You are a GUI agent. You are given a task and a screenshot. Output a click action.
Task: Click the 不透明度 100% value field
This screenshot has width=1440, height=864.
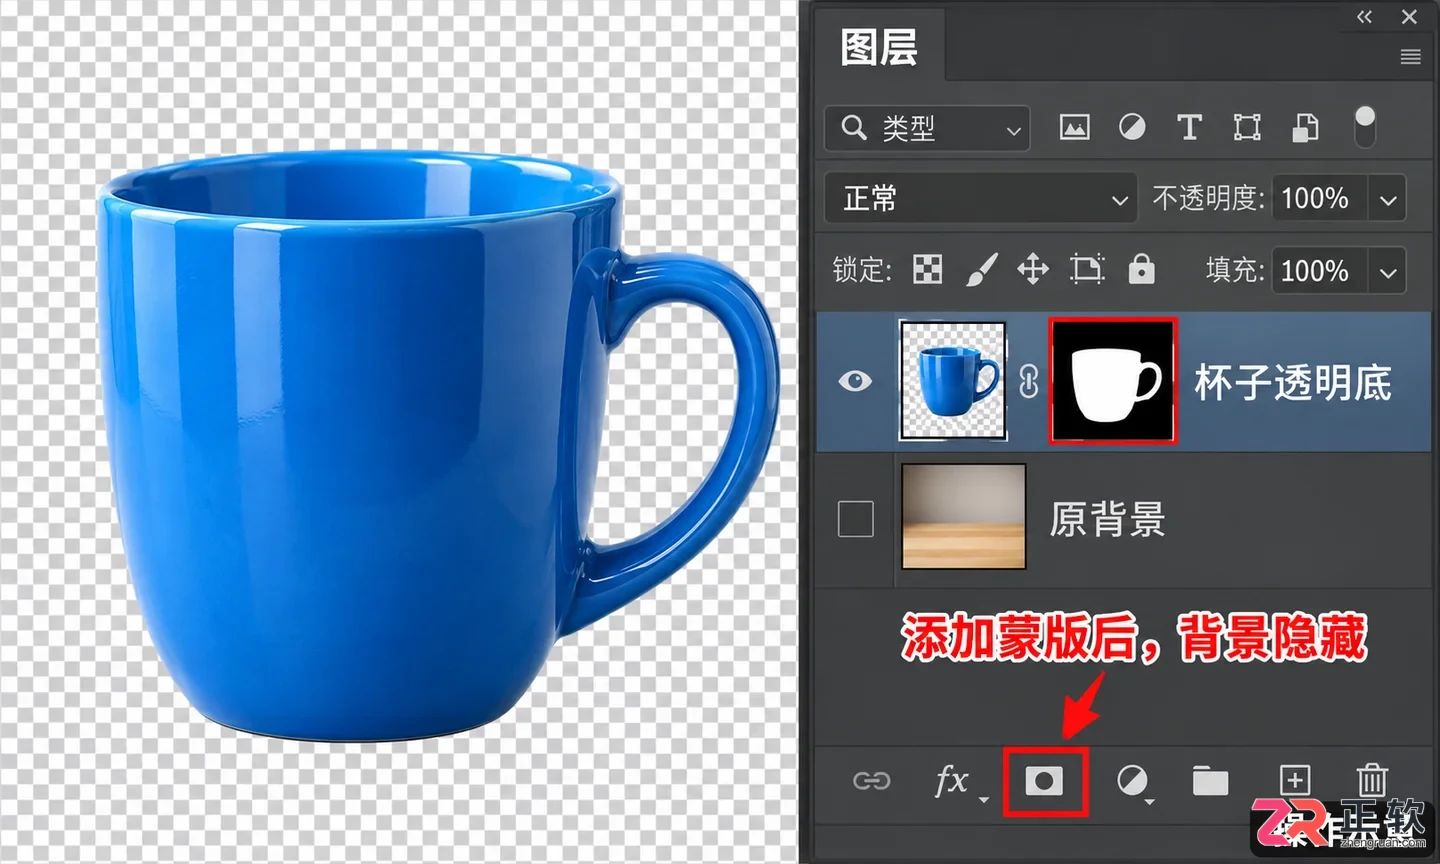coord(1320,199)
